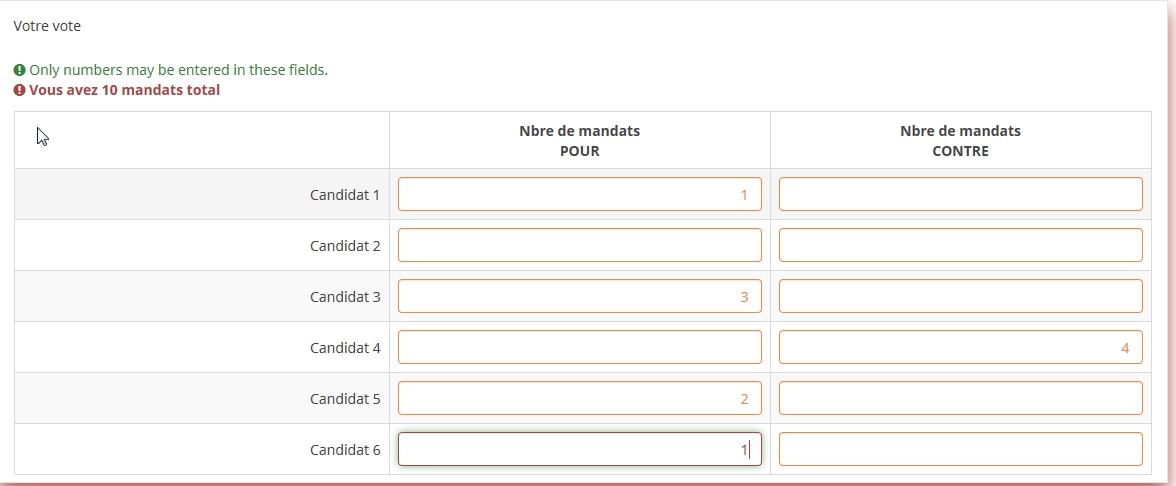Click the green info icon beside the numbers-only tip

(19, 70)
